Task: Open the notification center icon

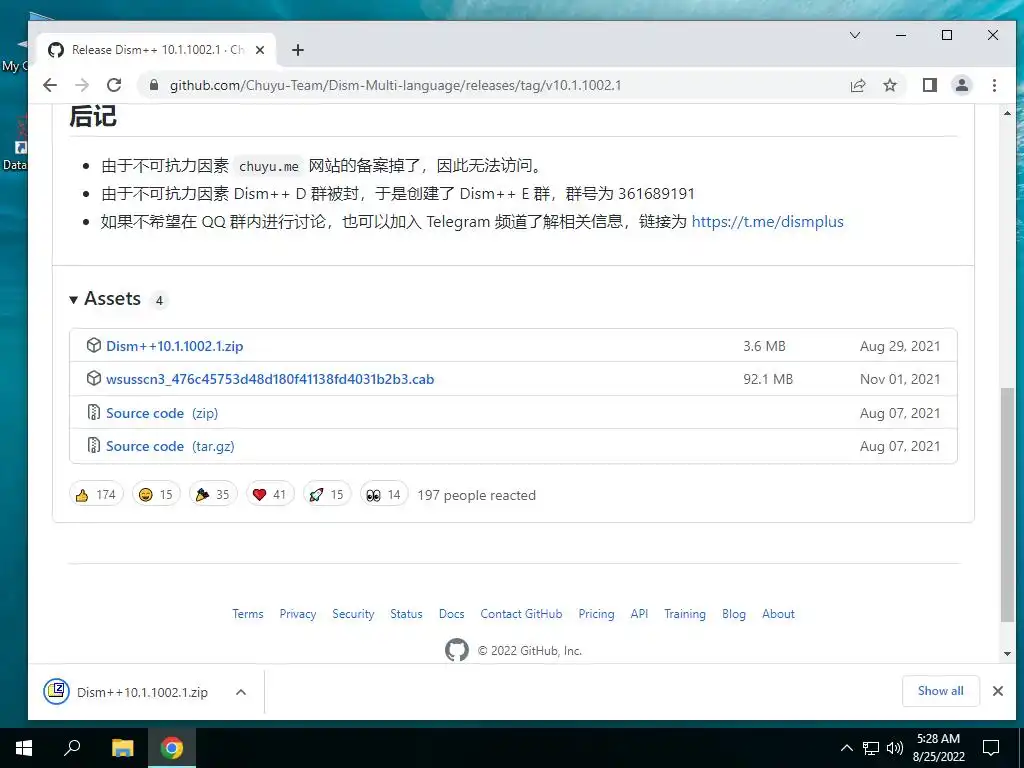Action: (991, 748)
